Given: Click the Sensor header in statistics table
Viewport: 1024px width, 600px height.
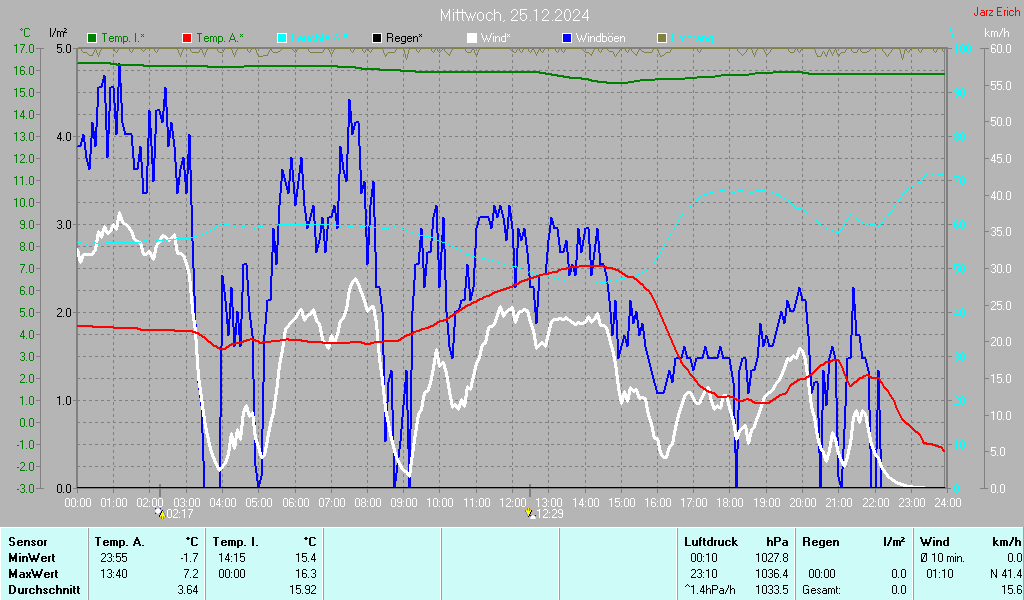Looking at the screenshot, I should pyautogui.click(x=27, y=542).
